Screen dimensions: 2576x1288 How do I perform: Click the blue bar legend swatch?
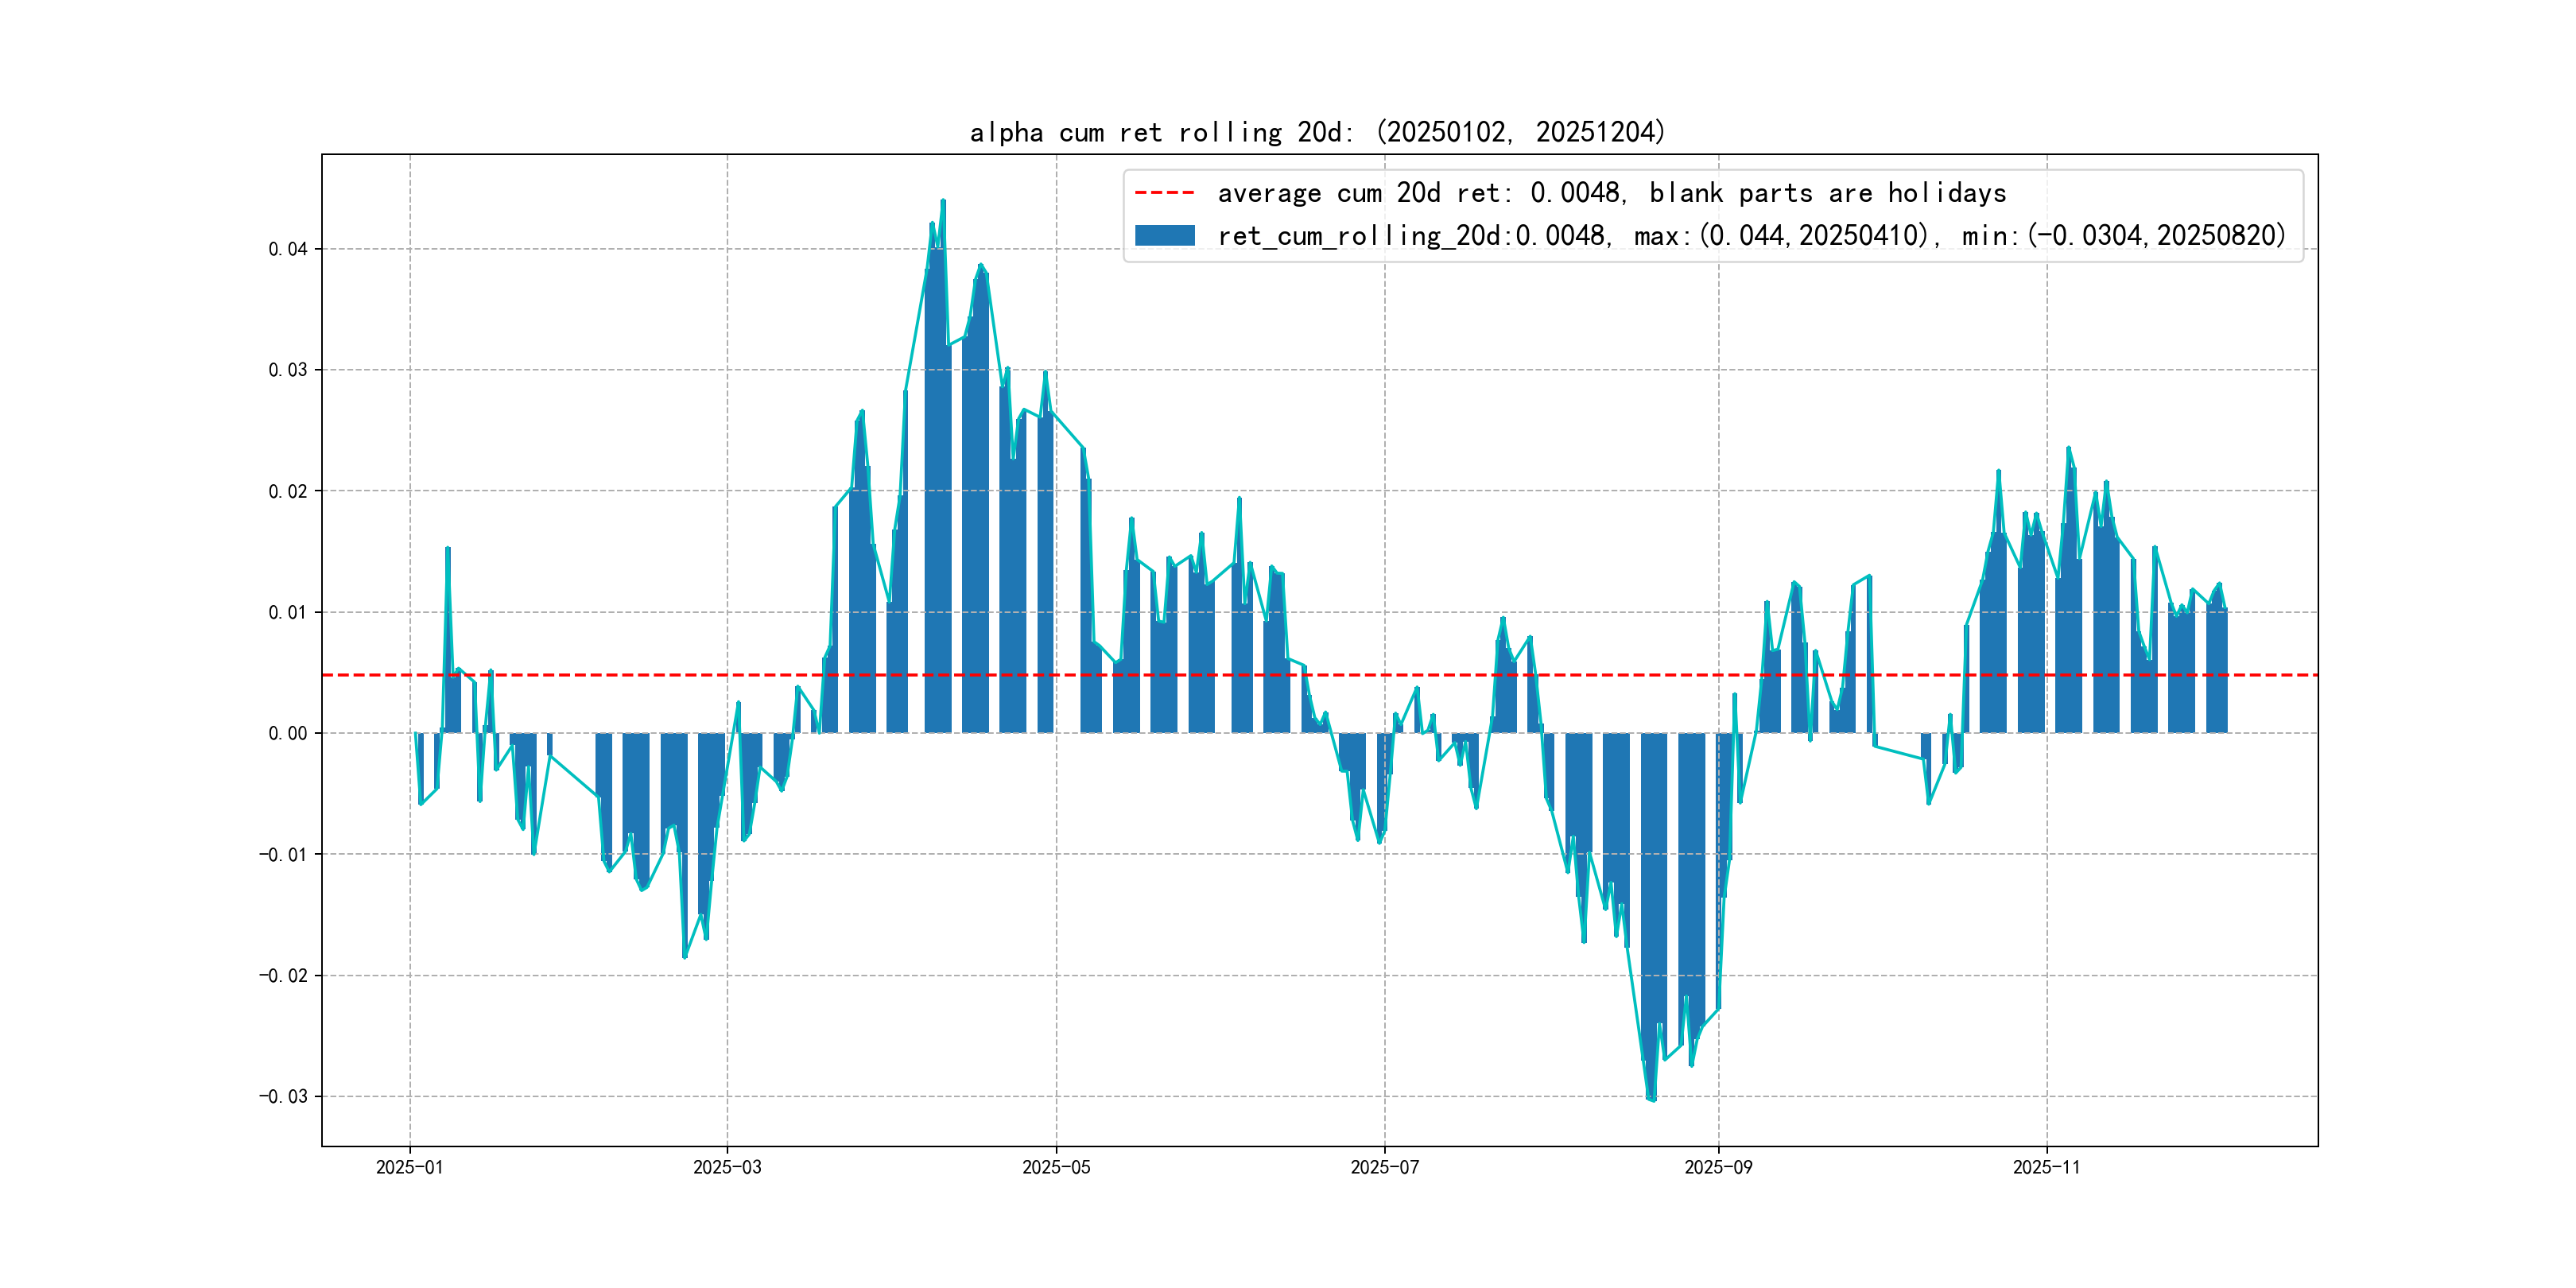(1164, 236)
